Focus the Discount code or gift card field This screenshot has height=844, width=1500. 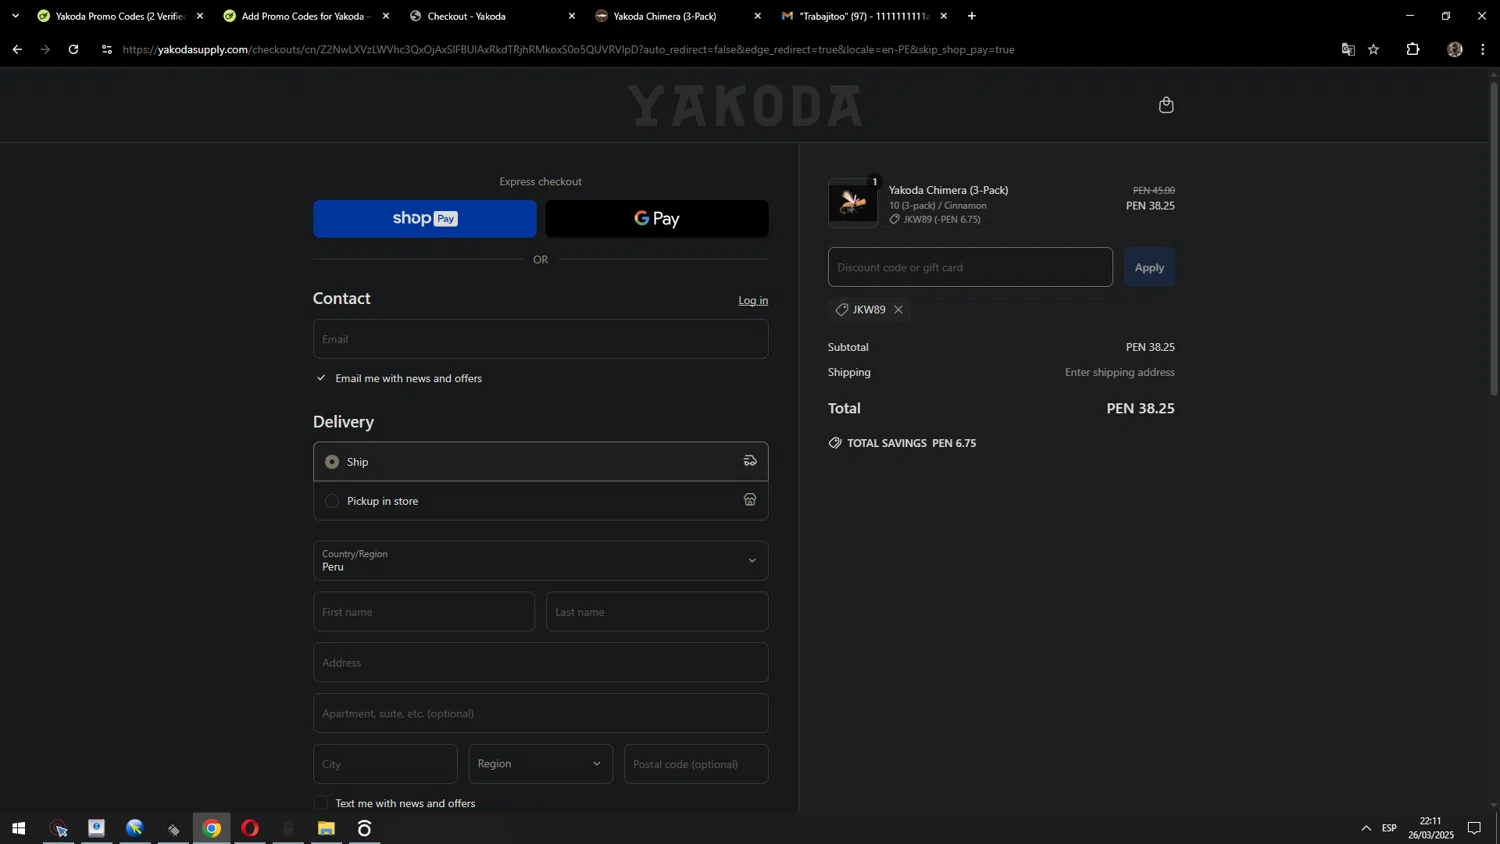(x=970, y=267)
